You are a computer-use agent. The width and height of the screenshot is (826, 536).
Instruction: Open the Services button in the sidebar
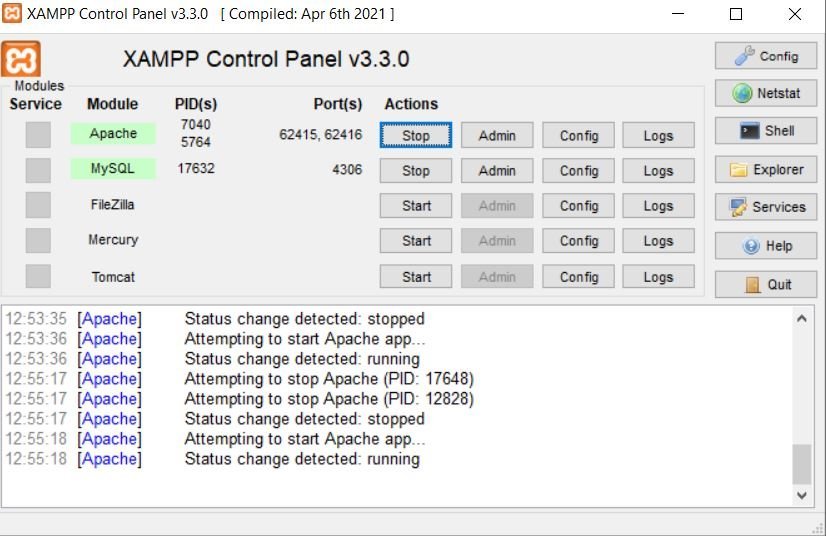(766, 207)
